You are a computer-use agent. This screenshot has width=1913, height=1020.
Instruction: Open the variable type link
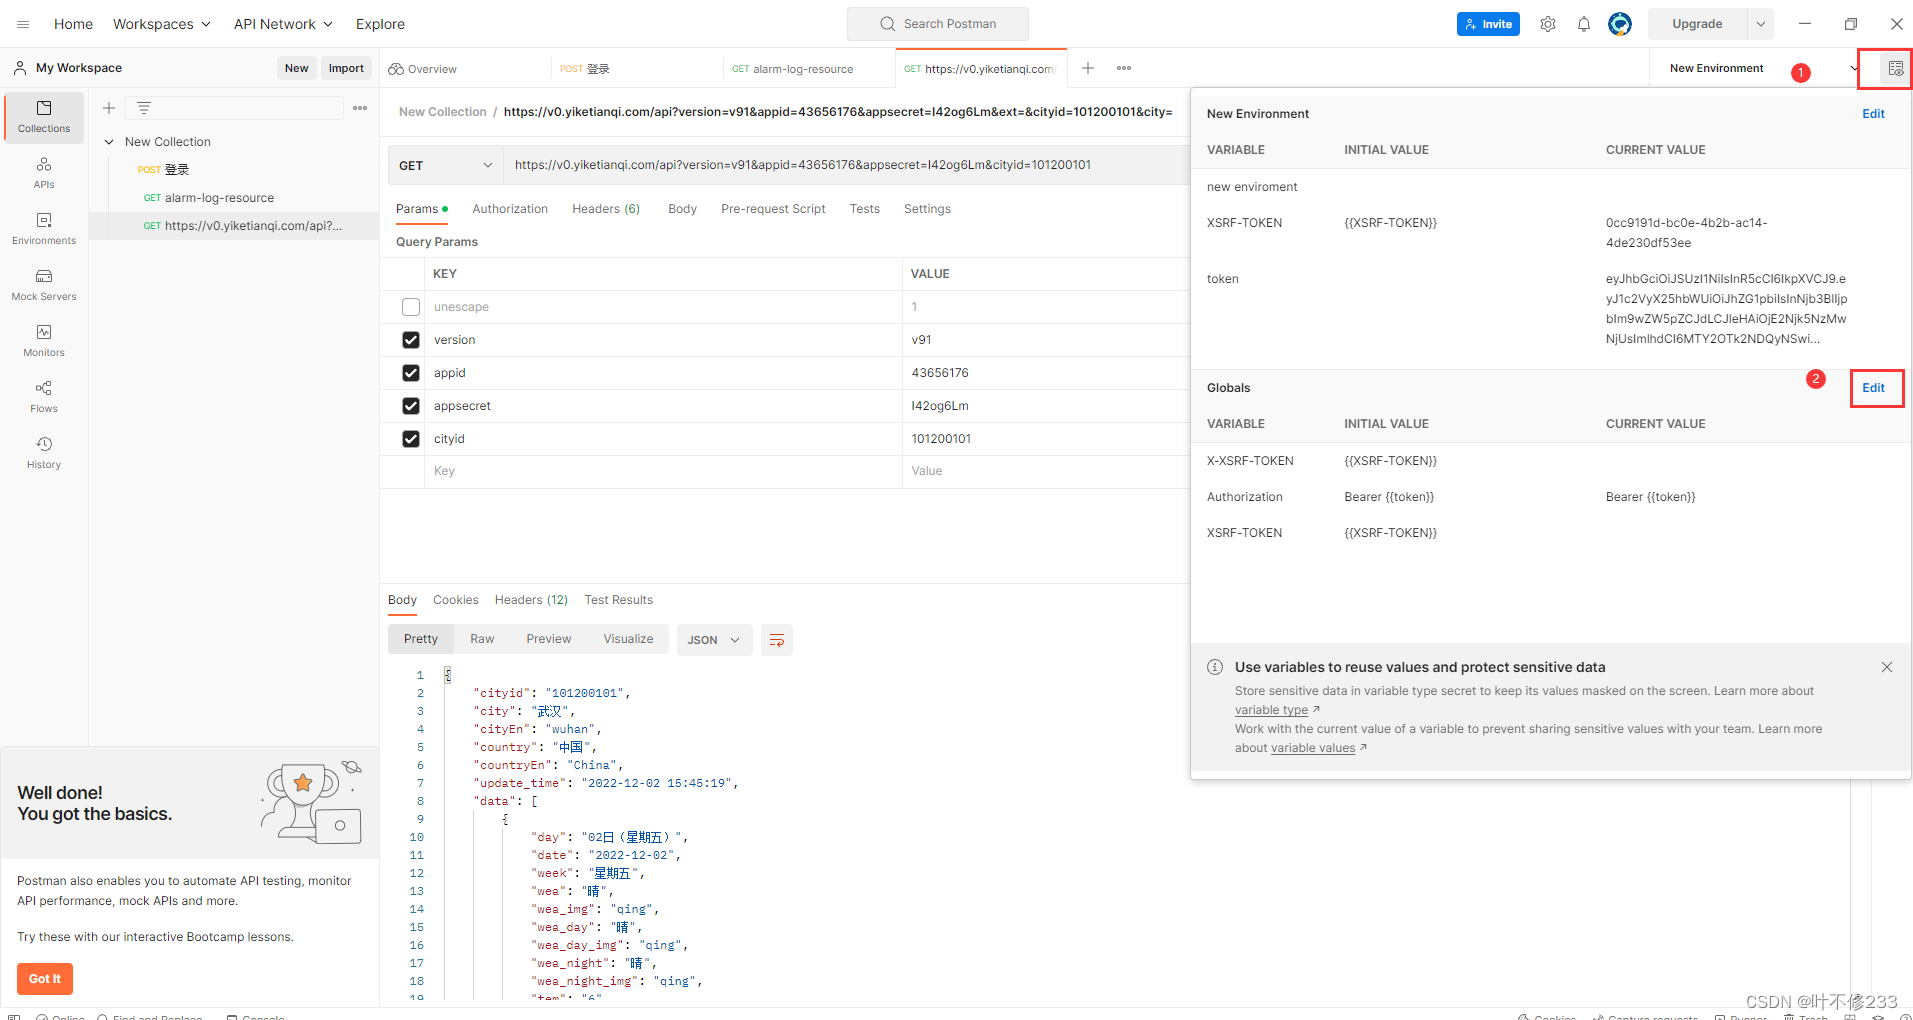(1272, 710)
